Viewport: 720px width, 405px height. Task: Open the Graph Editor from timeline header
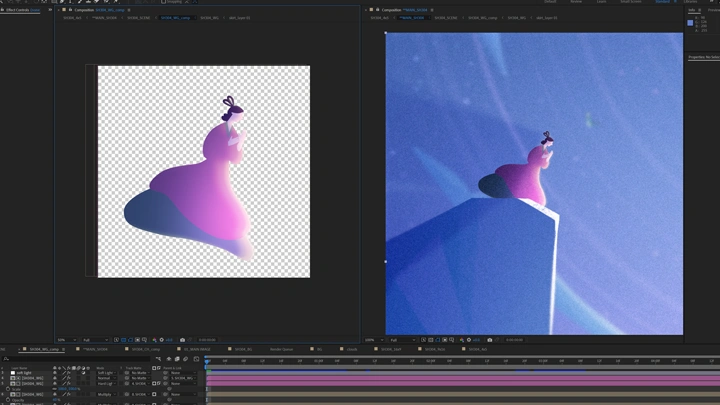(194, 358)
